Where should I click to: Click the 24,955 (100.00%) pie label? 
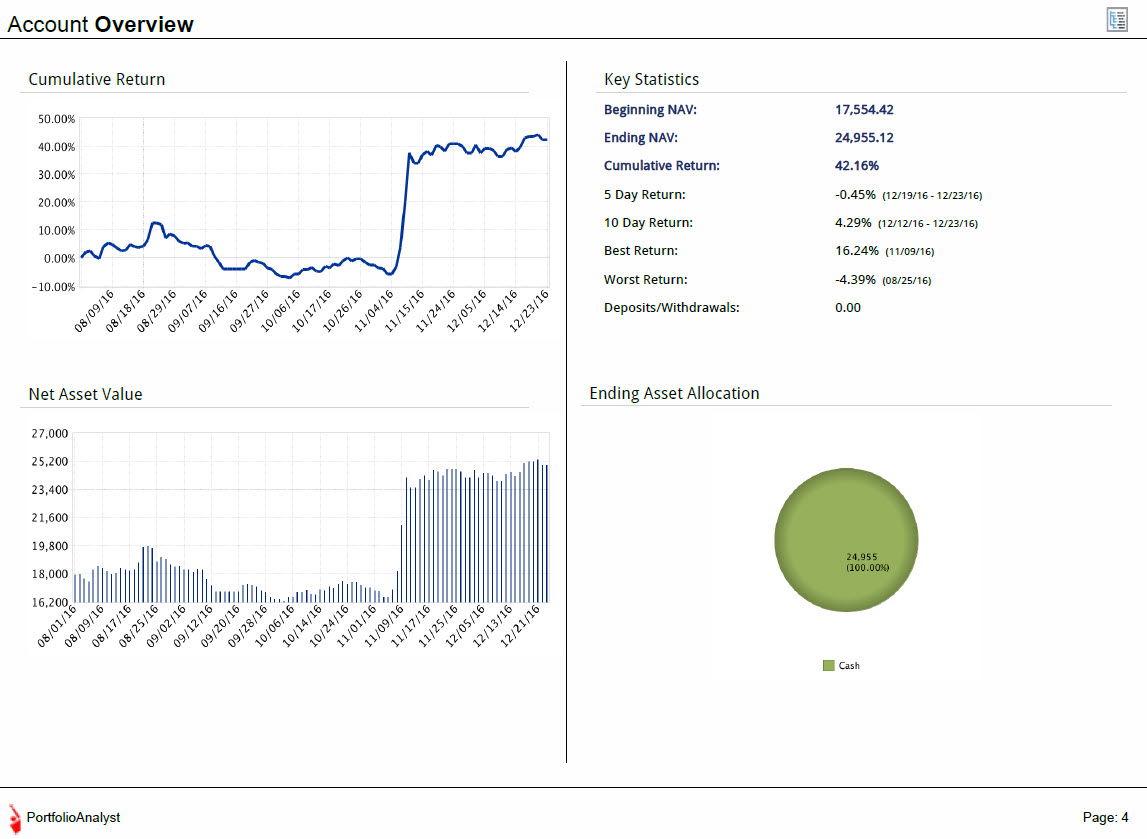tap(867, 562)
